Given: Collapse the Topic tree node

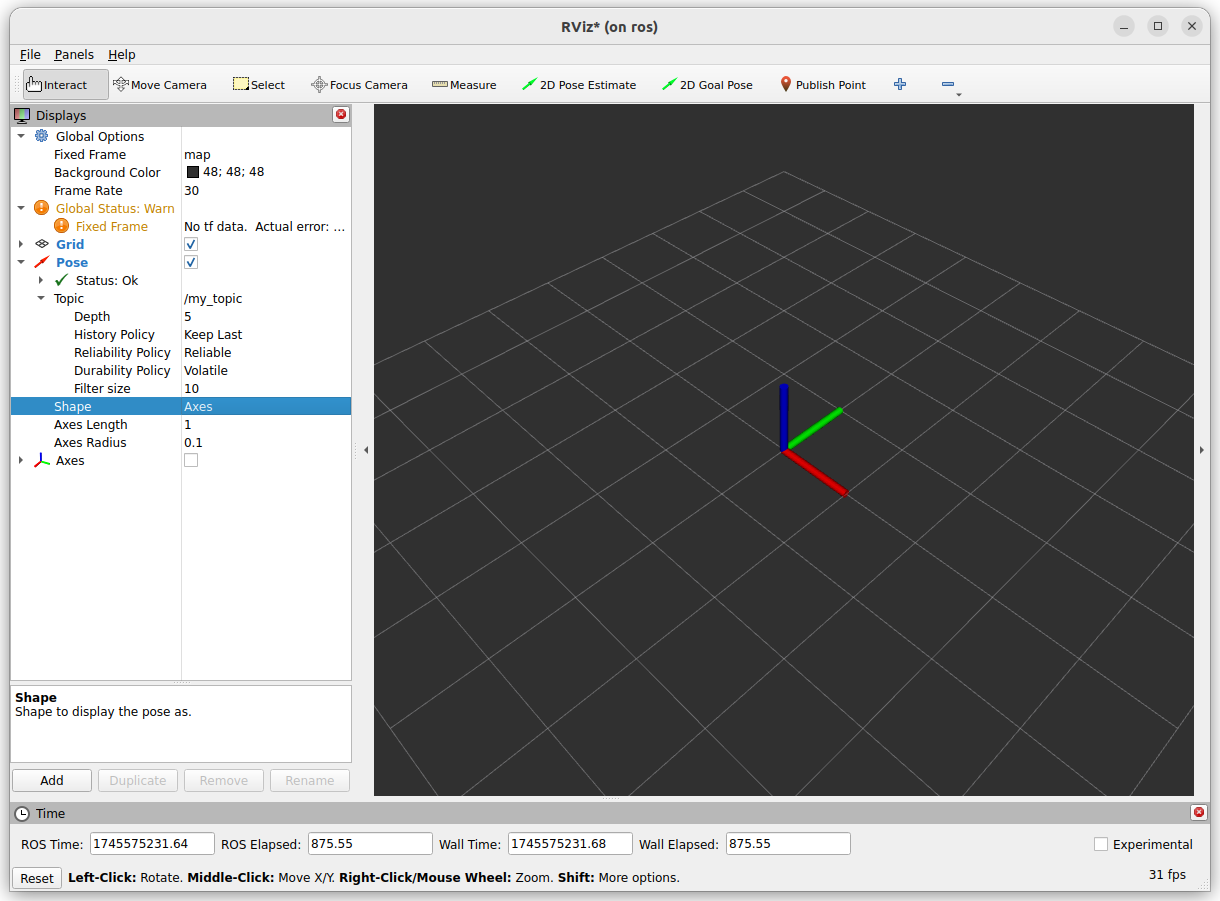Looking at the screenshot, I should 41,298.
